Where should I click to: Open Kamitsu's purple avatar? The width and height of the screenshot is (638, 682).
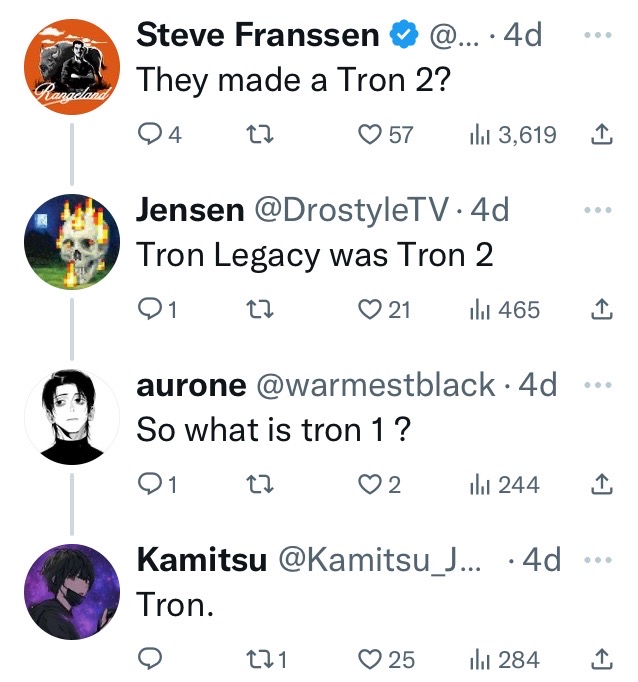coord(70,589)
